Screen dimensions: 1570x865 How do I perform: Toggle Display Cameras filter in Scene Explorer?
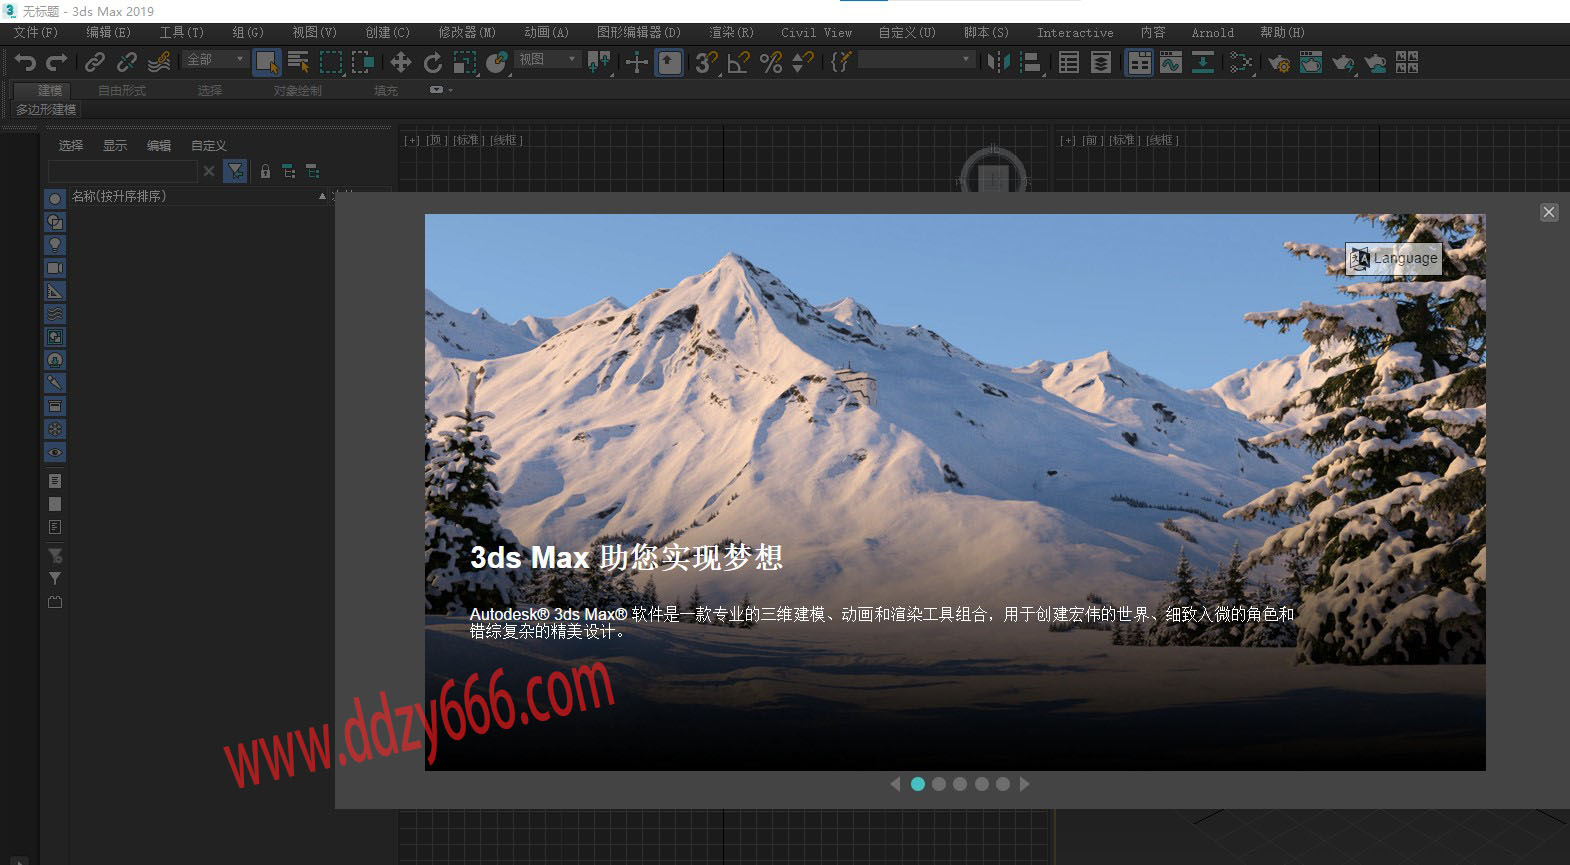click(x=55, y=268)
